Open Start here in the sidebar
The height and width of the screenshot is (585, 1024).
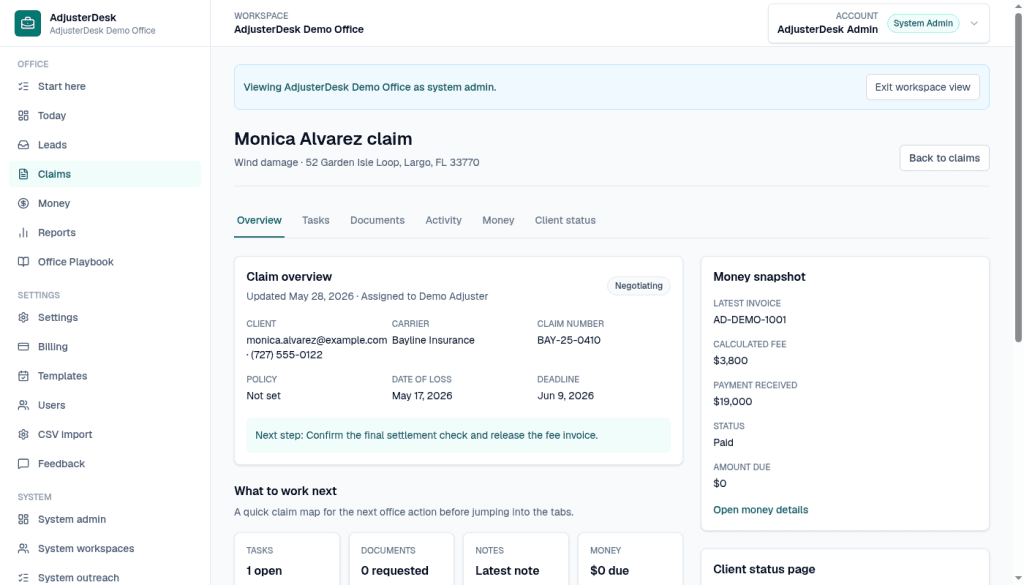(105, 86)
